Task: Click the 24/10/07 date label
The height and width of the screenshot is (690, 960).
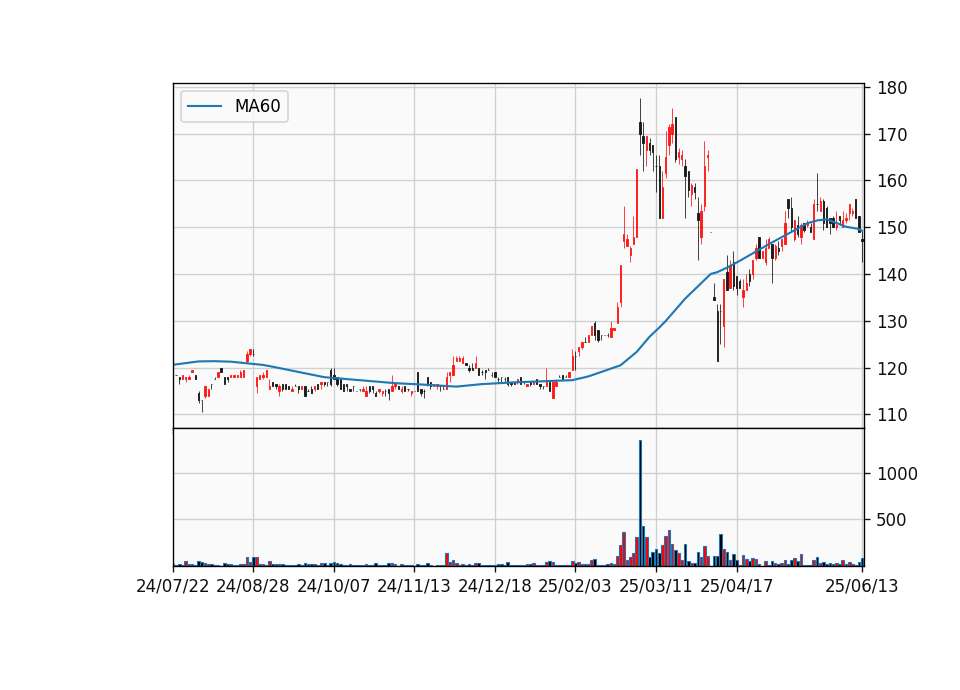Action: click(x=334, y=586)
